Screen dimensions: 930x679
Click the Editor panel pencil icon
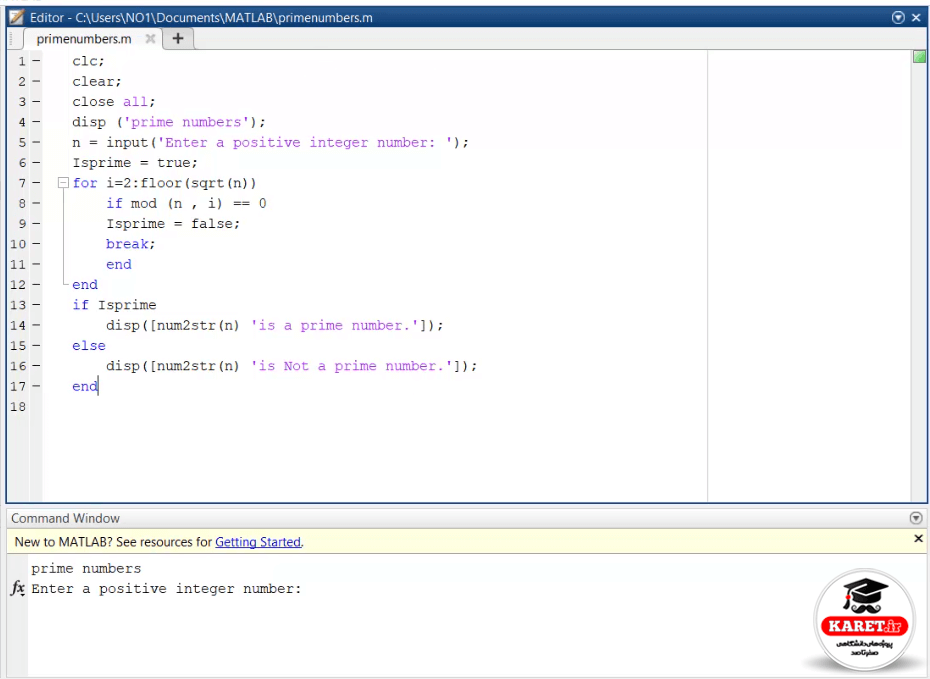click(x=16, y=17)
